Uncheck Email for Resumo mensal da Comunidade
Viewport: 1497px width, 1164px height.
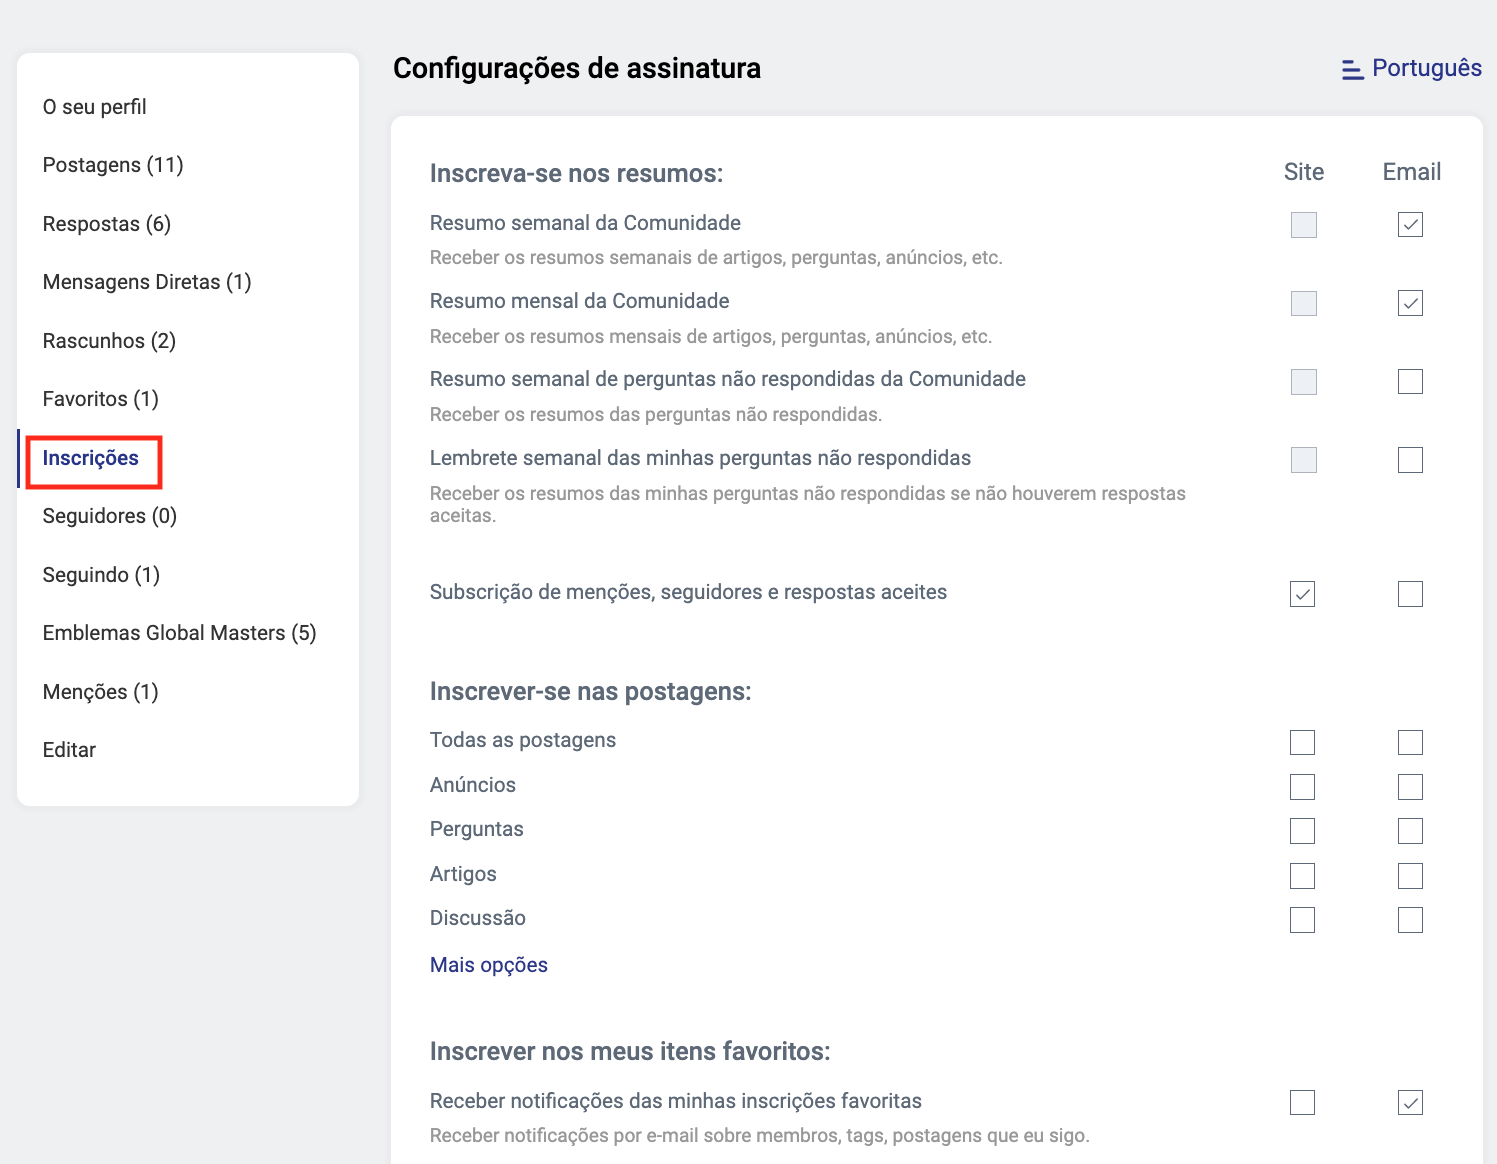point(1410,303)
